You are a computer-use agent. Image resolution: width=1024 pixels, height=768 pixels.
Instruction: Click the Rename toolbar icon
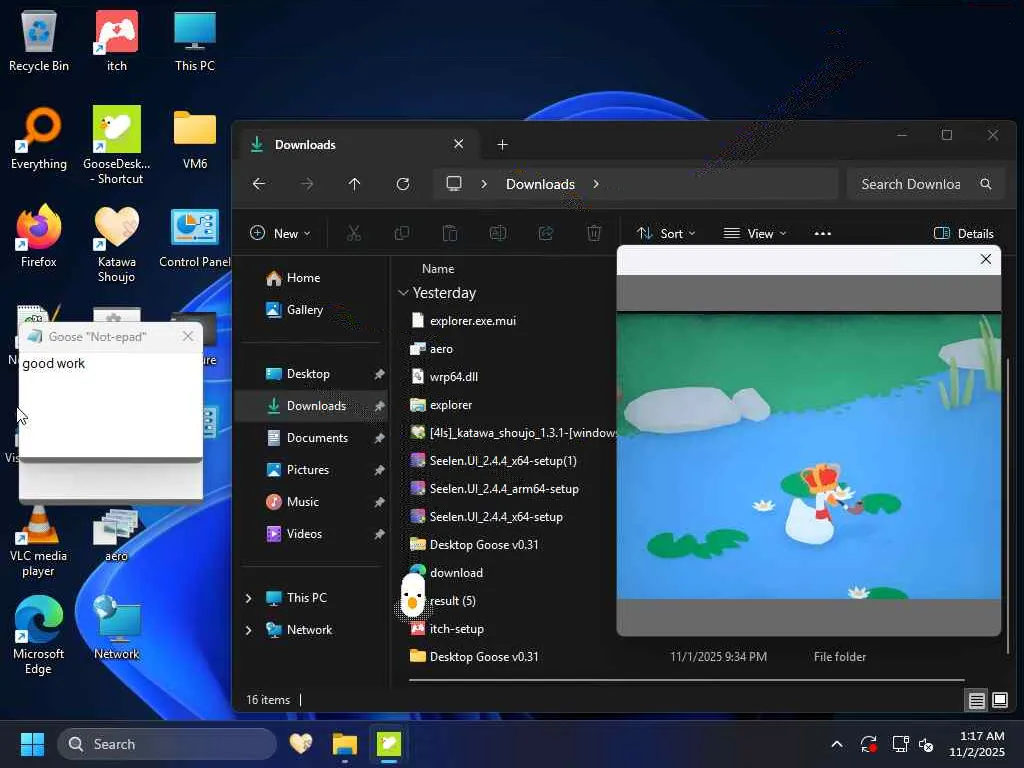pos(498,233)
